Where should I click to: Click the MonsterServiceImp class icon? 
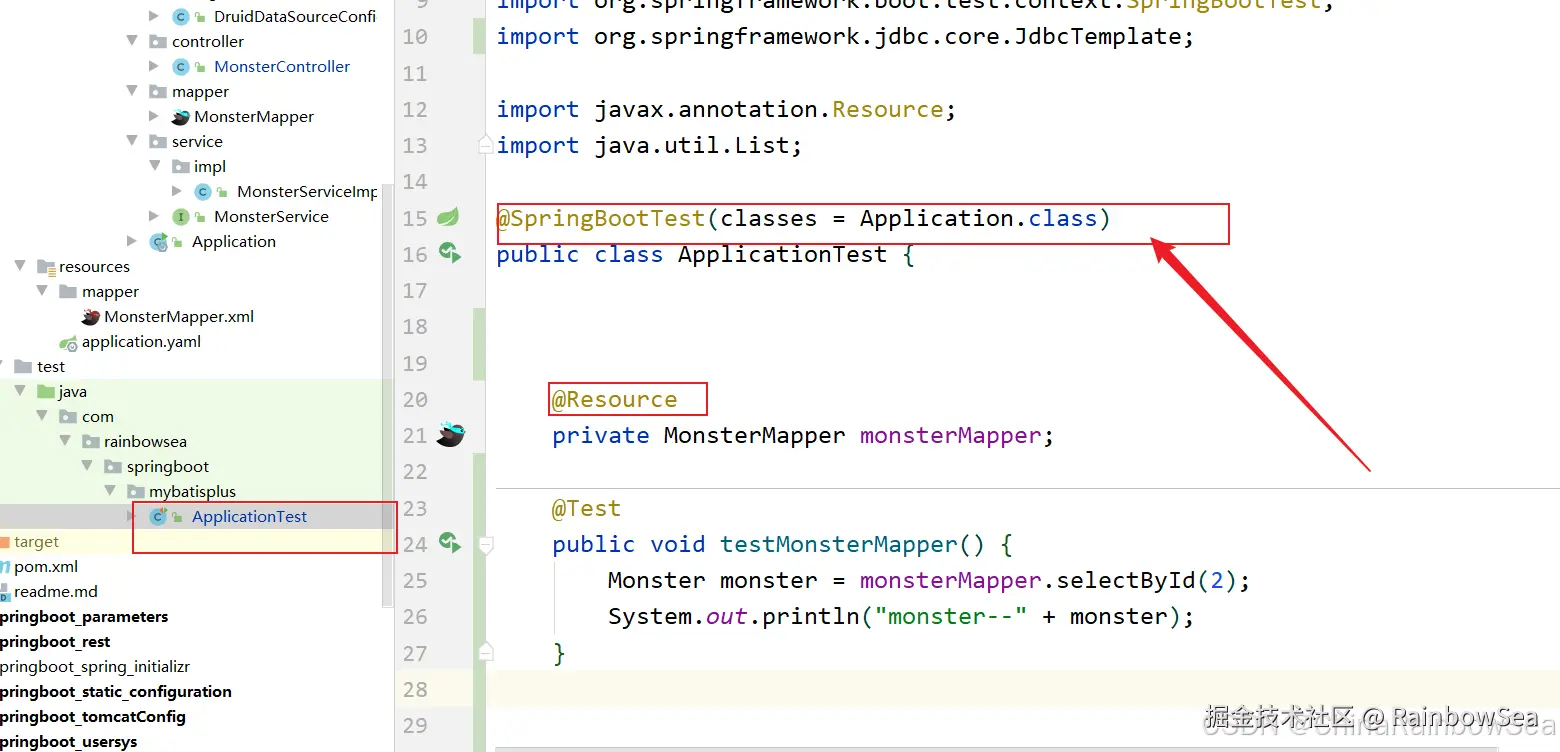coord(203,191)
